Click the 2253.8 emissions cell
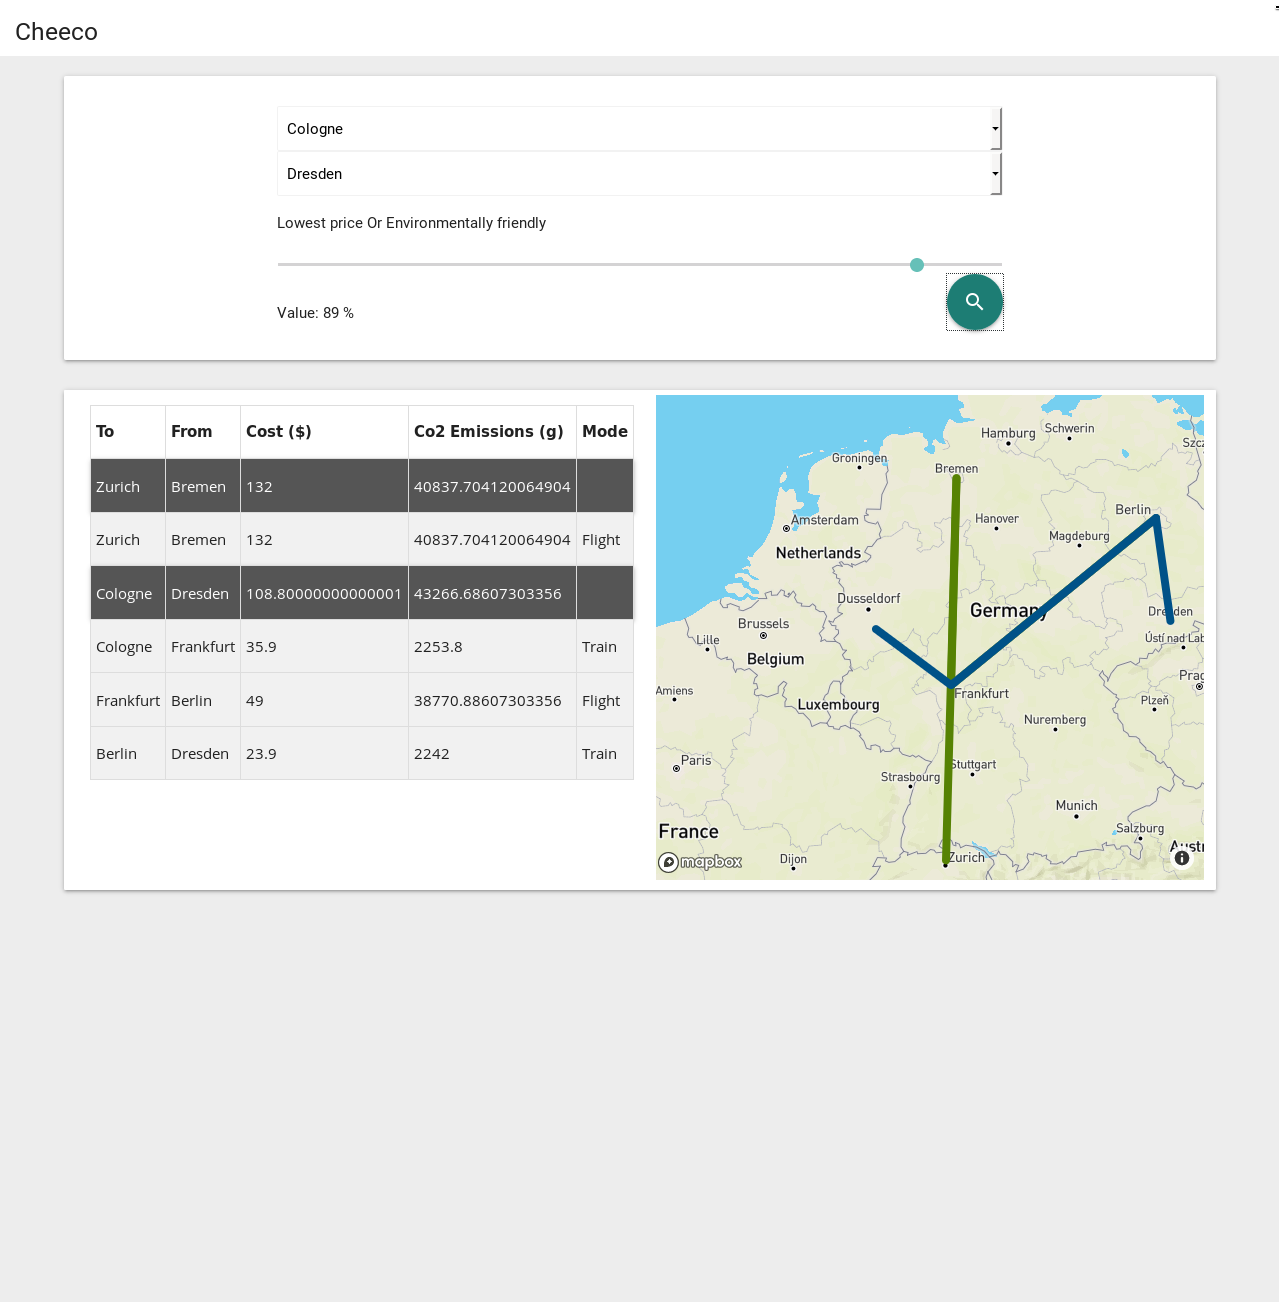The image size is (1279, 1302). click(x=492, y=647)
